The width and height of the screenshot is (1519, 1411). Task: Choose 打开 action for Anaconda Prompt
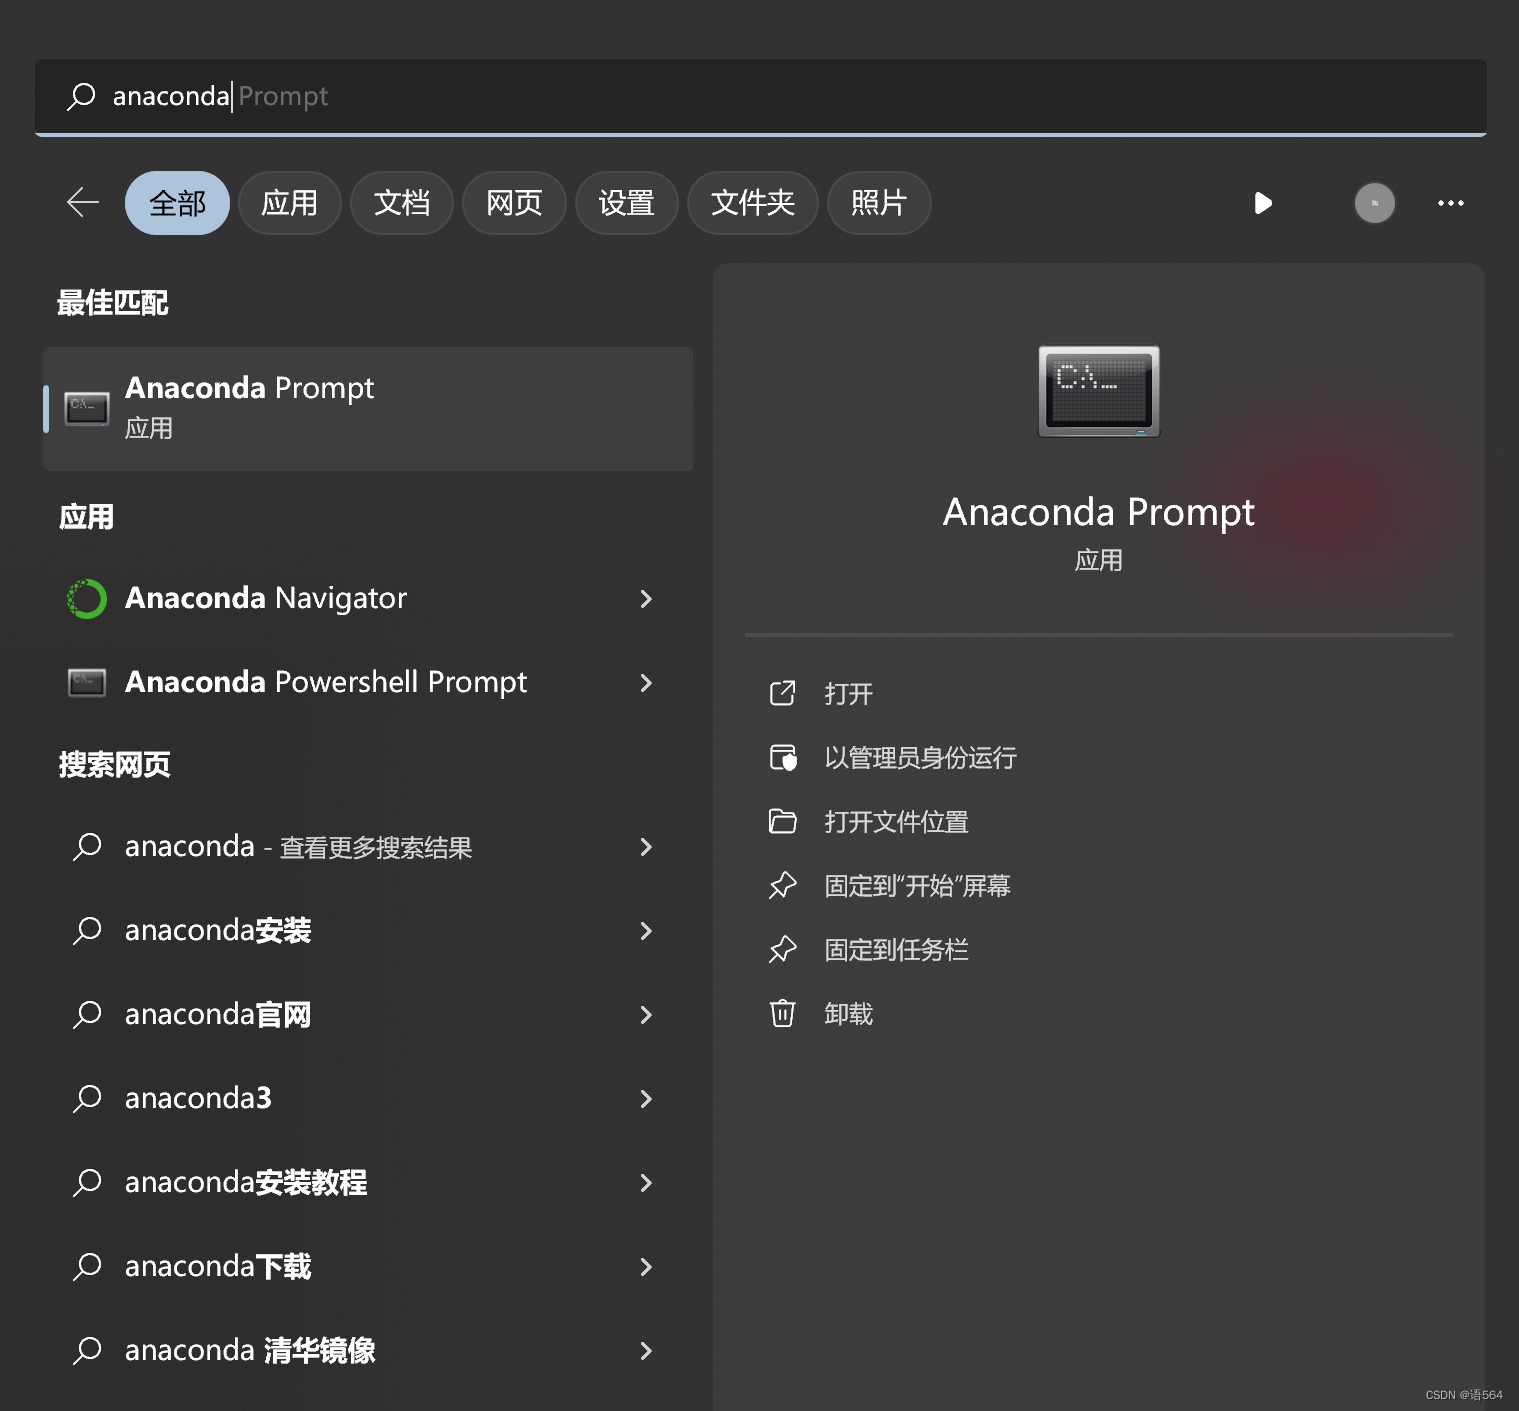(848, 693)
